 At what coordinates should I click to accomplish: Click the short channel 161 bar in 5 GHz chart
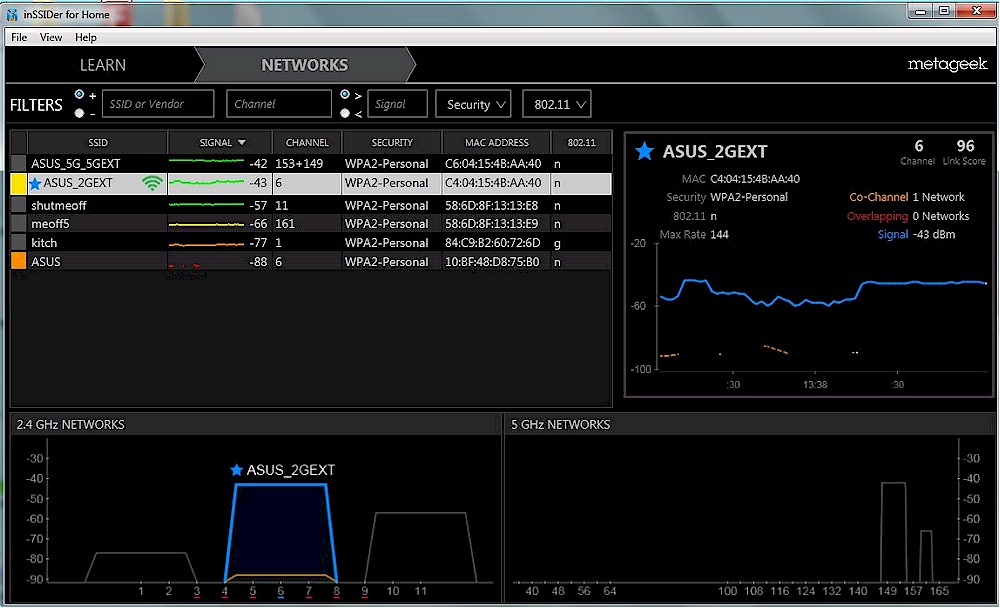click(926, 556)
